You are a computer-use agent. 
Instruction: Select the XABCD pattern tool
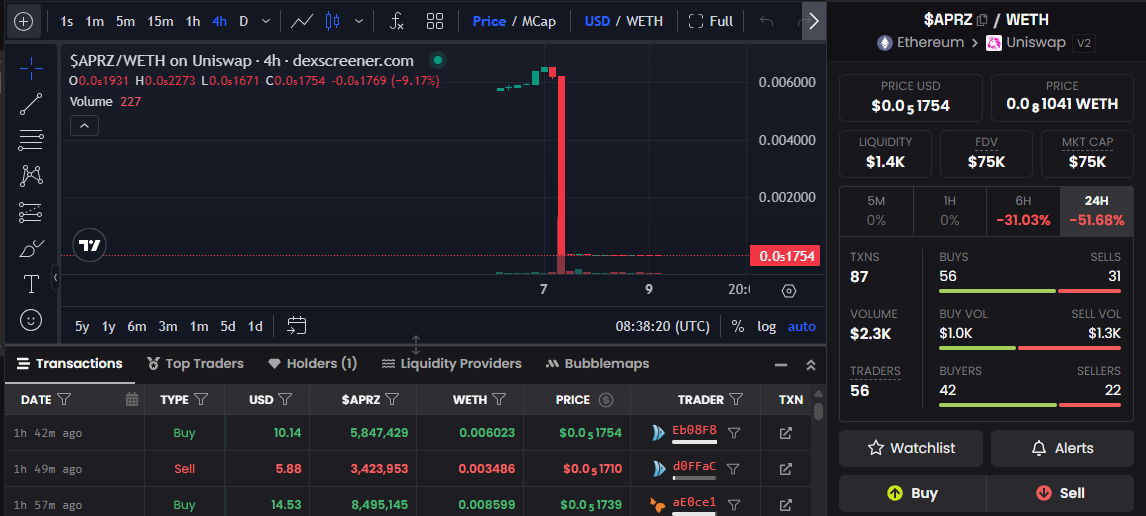click(31, 175)
